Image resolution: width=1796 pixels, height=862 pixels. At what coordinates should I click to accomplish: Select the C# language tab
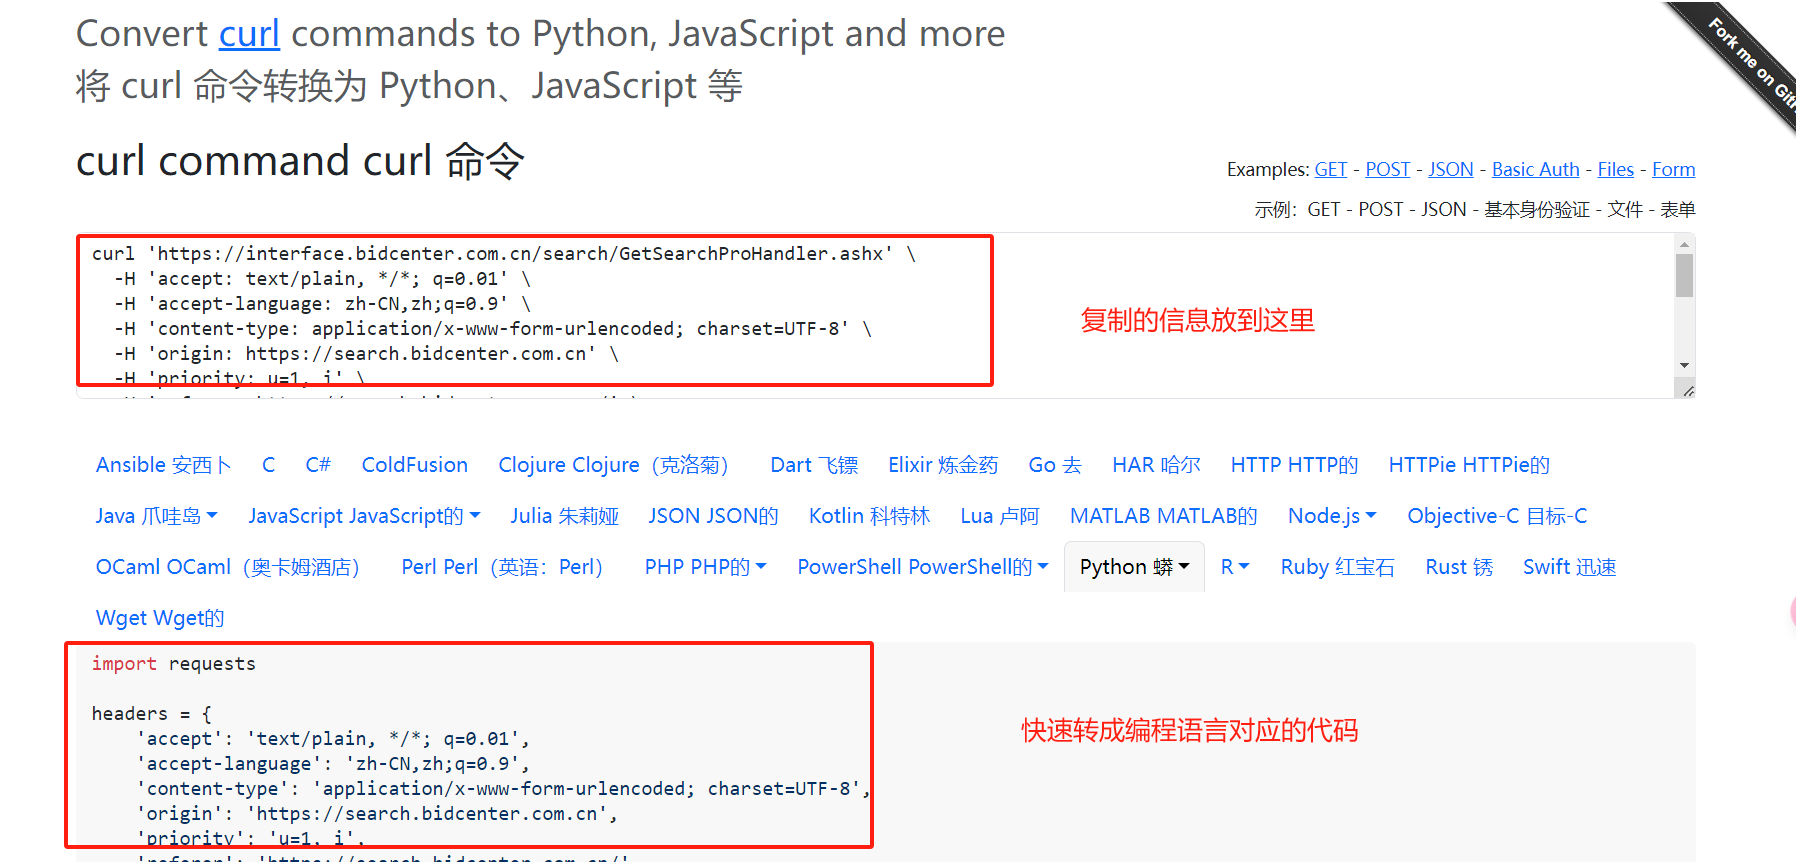pyautogui.click(x=318, y=465)
